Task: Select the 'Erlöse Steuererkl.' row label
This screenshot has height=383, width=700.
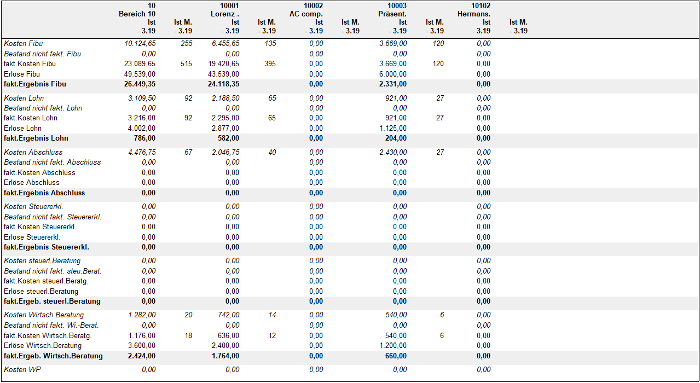Action: 32,237
